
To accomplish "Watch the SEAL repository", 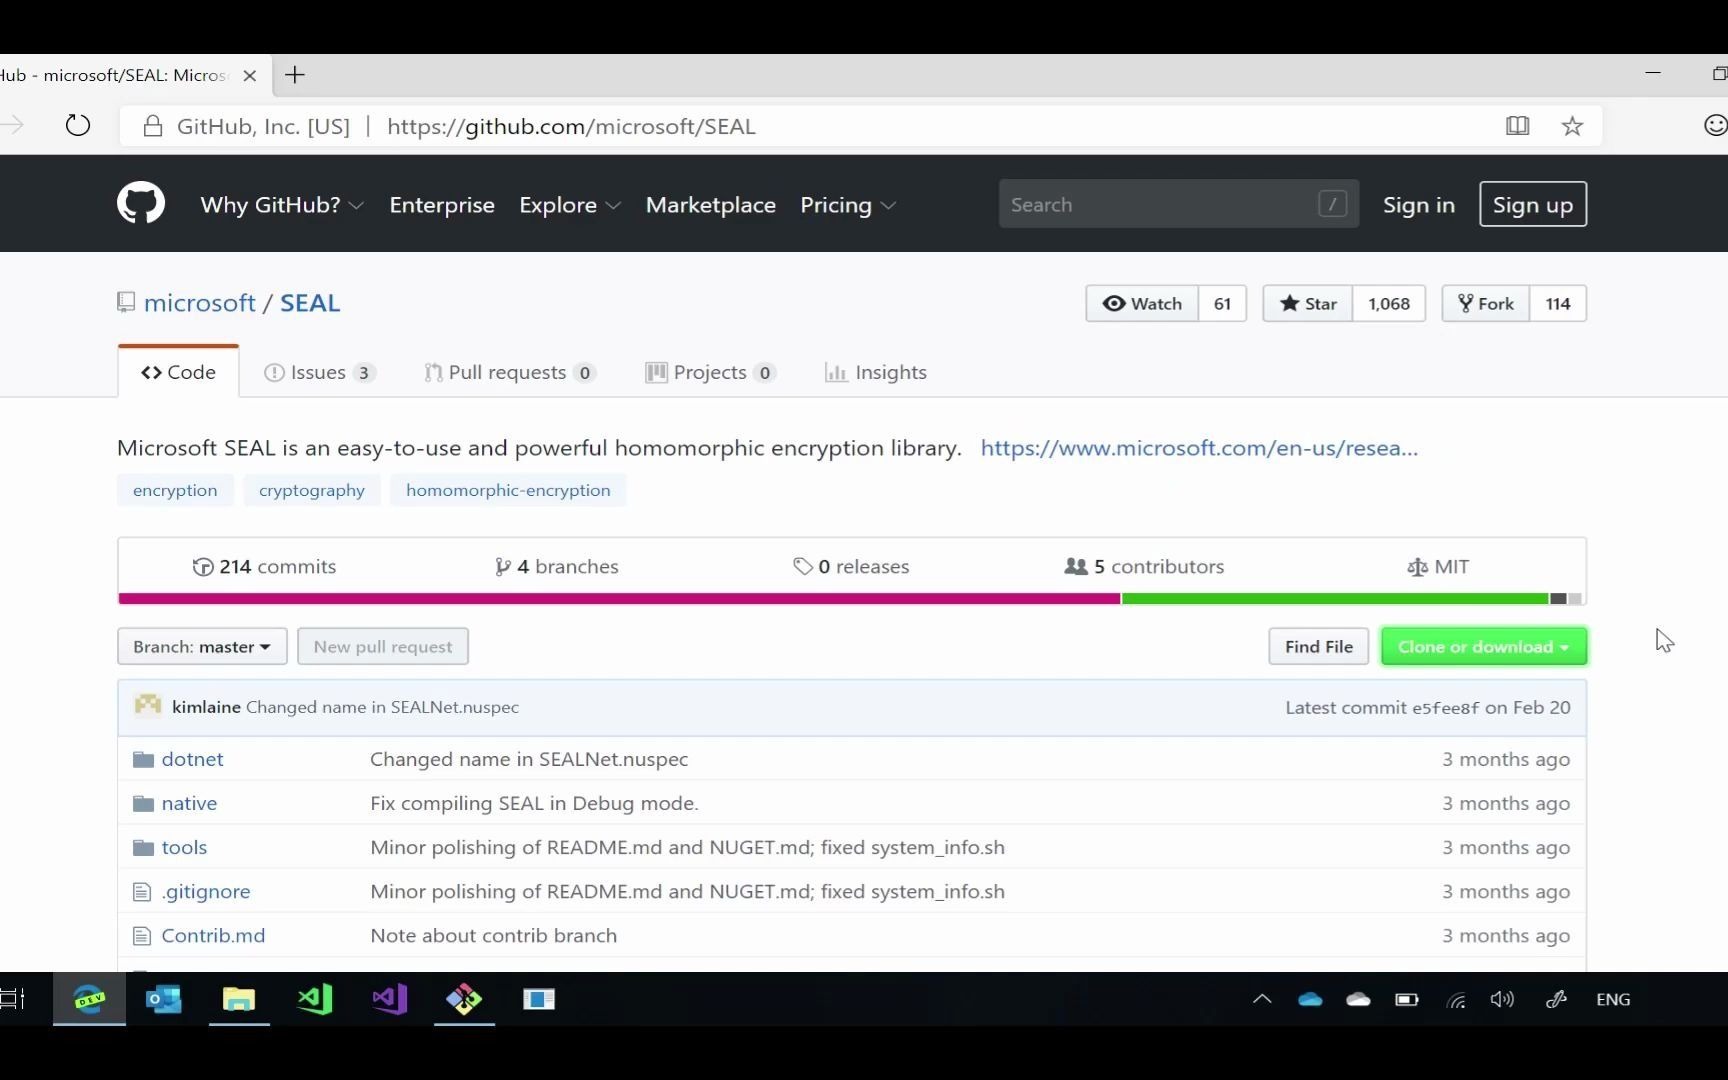I will pyautogui.click(x=1142, y=303).
